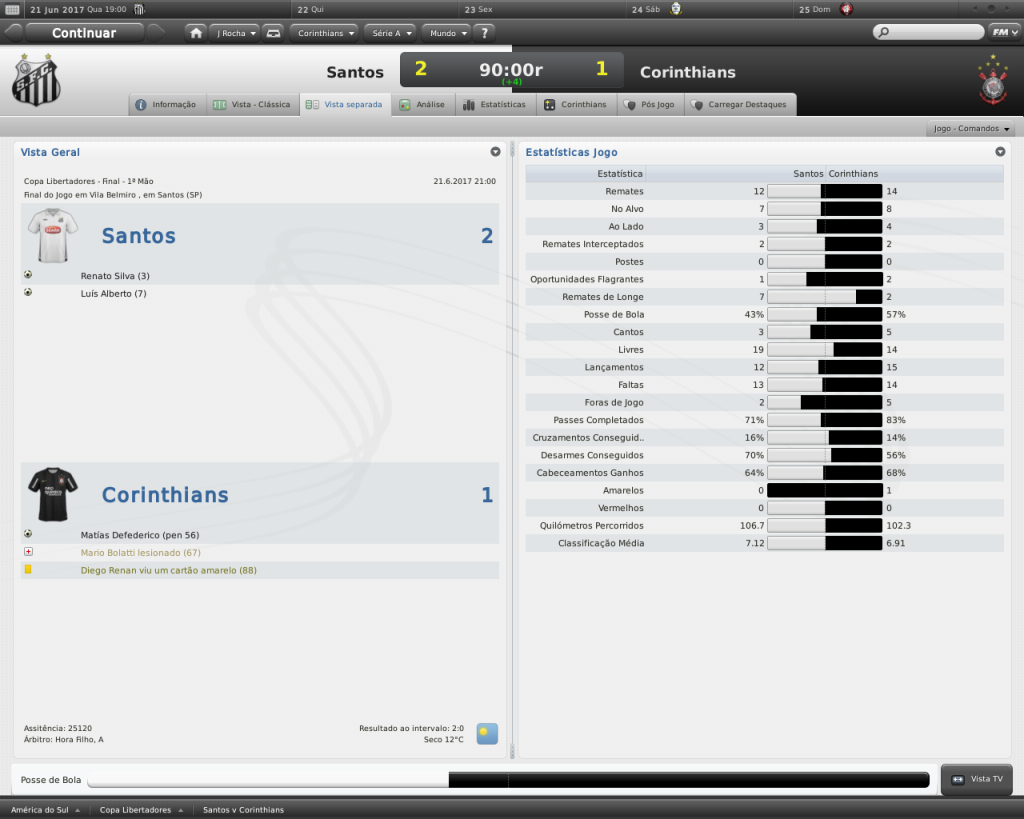
Task: Open the help question mark icon
Action: click(485, 33)
